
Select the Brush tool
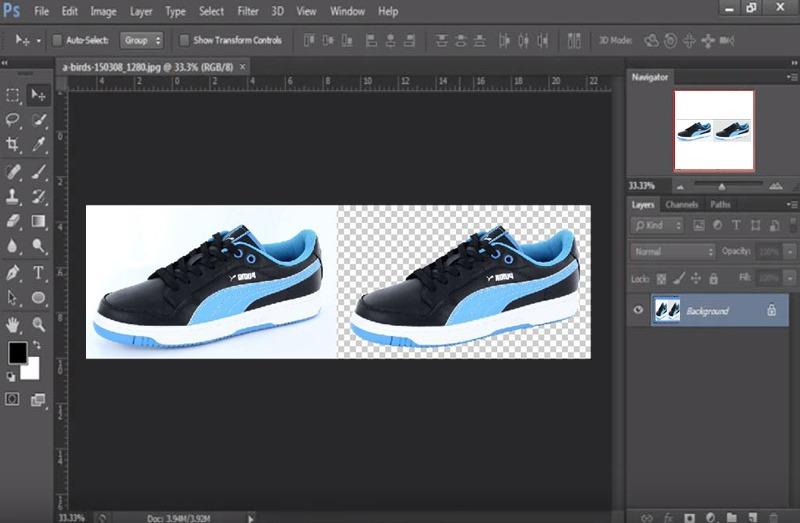(38, 172)
